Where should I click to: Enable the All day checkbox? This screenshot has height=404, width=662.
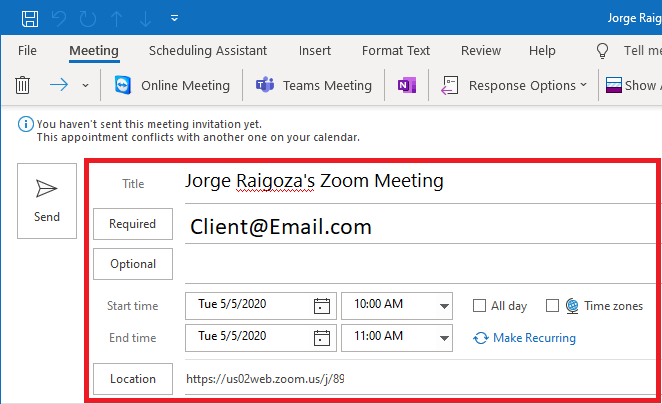(480, 306)
